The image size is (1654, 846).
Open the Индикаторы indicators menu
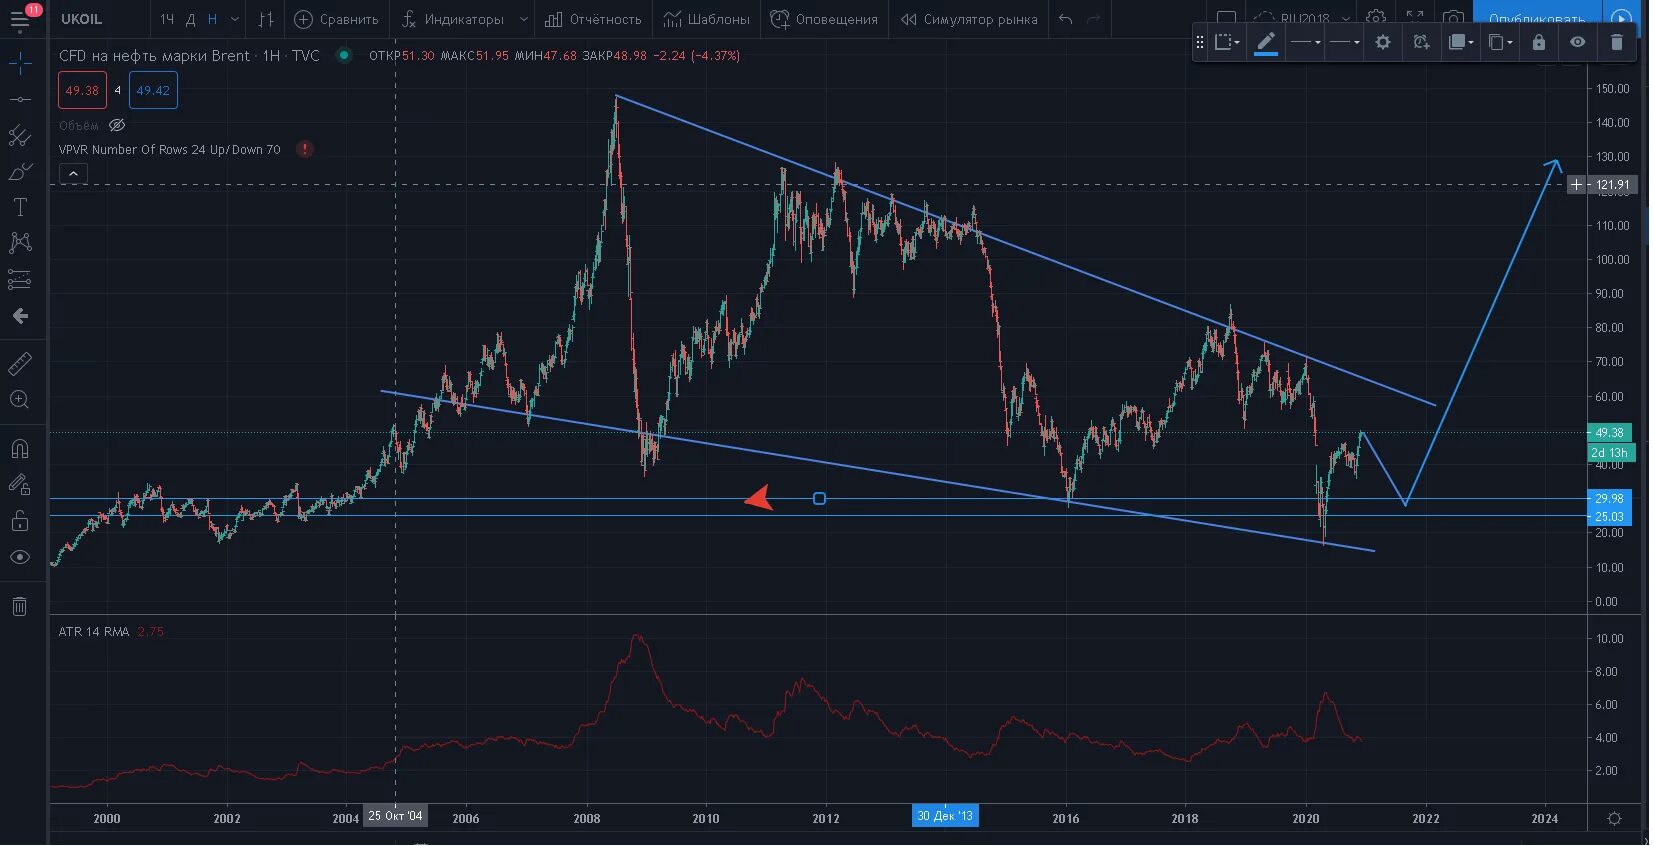pyautogui.click(x=453, y=19)
